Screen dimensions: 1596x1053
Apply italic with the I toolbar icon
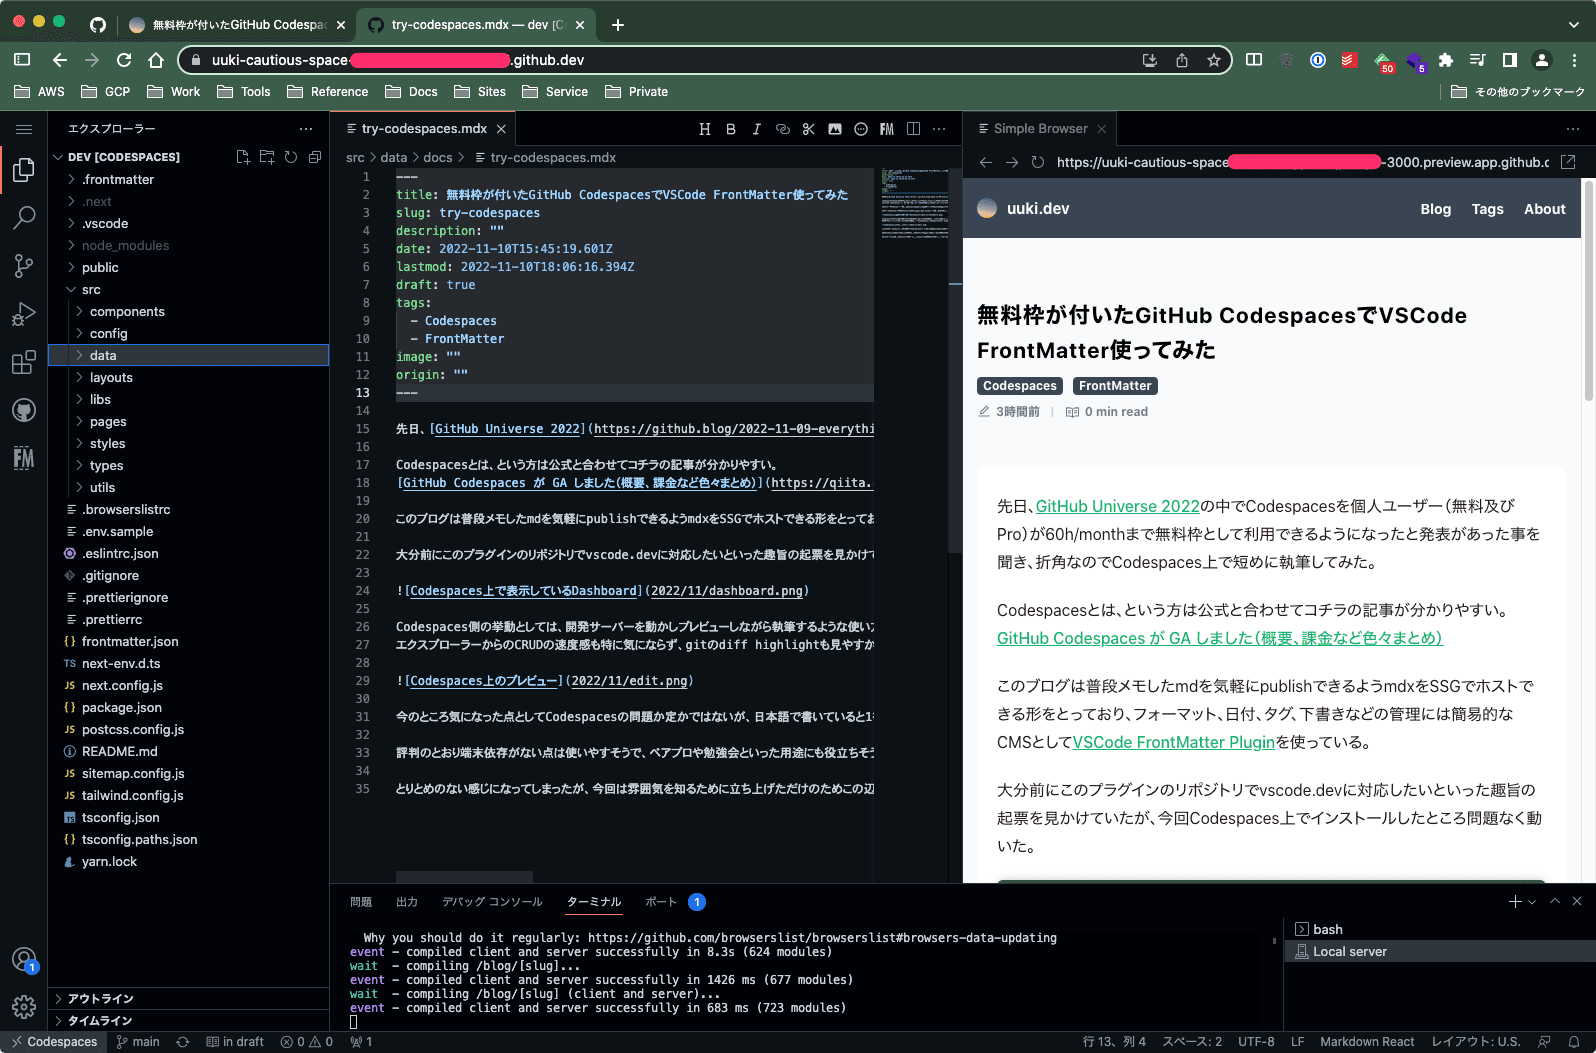(757, 129)
